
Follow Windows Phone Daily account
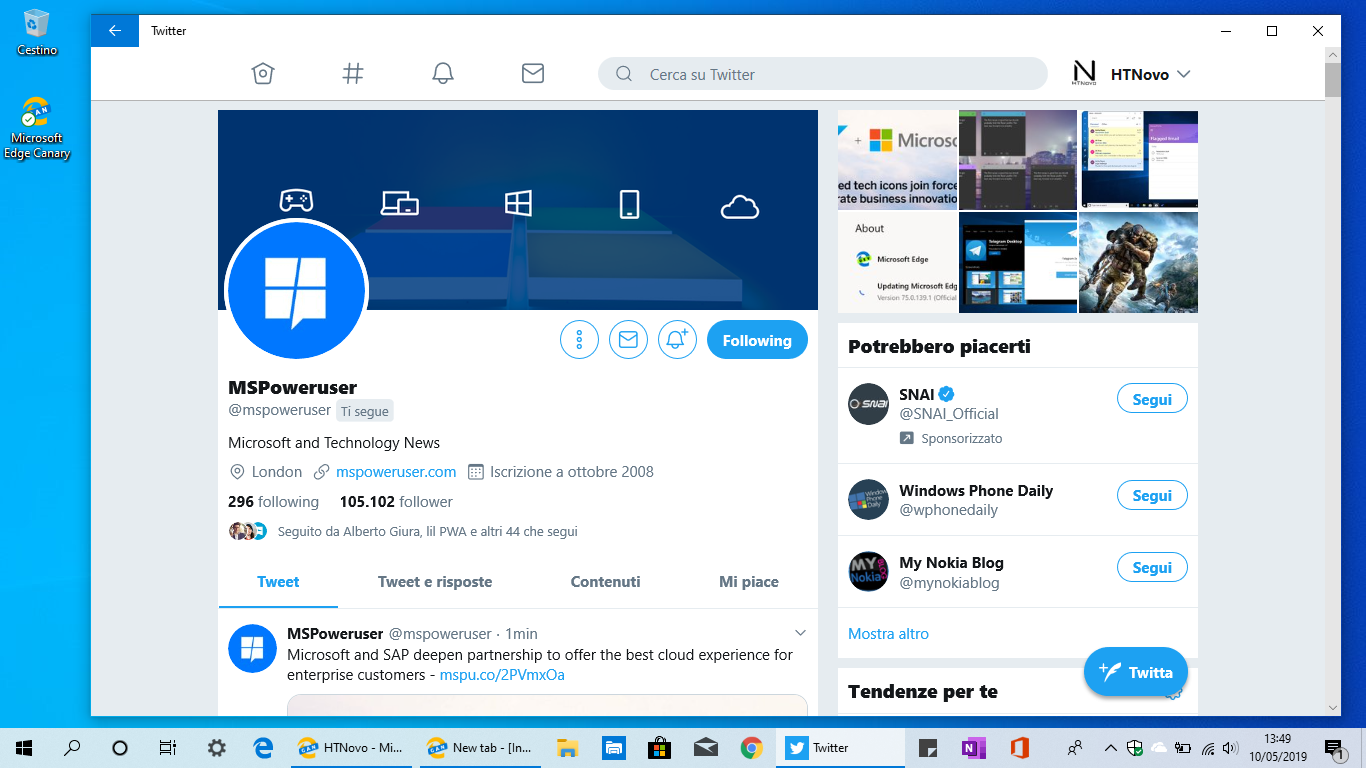point(1152,495)
